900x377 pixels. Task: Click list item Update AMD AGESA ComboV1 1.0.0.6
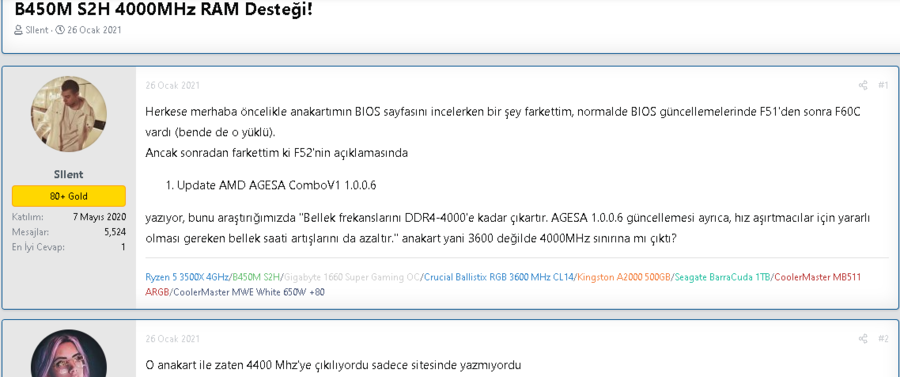[277, 186]
